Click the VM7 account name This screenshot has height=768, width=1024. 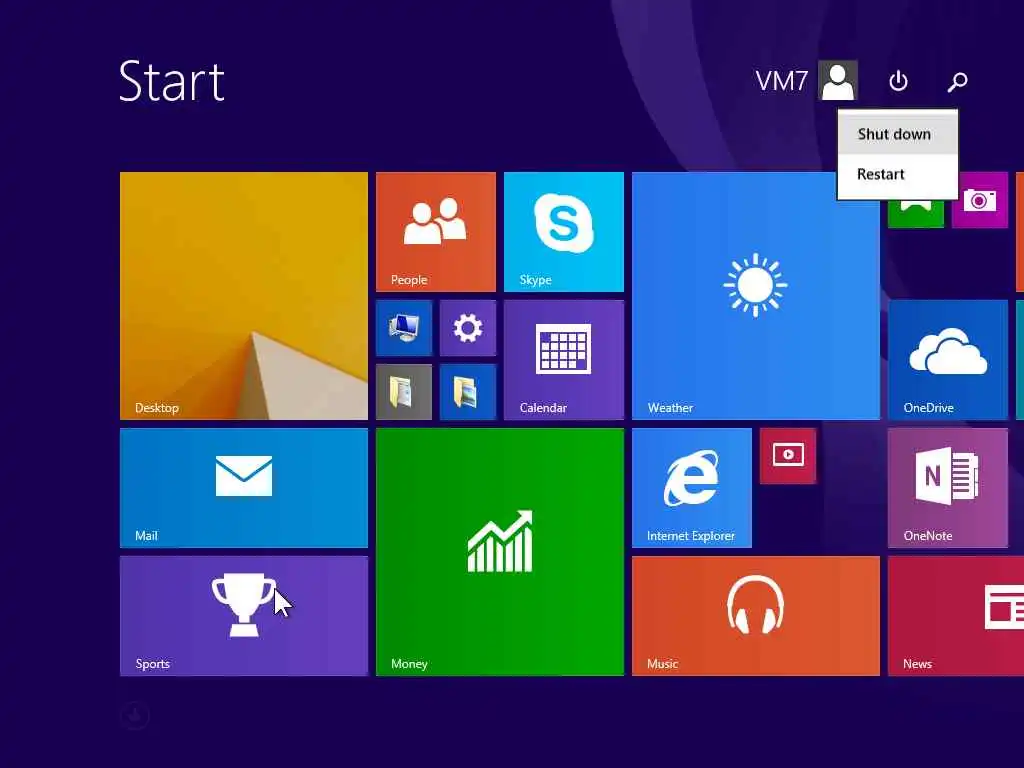(x=782, y=81)
